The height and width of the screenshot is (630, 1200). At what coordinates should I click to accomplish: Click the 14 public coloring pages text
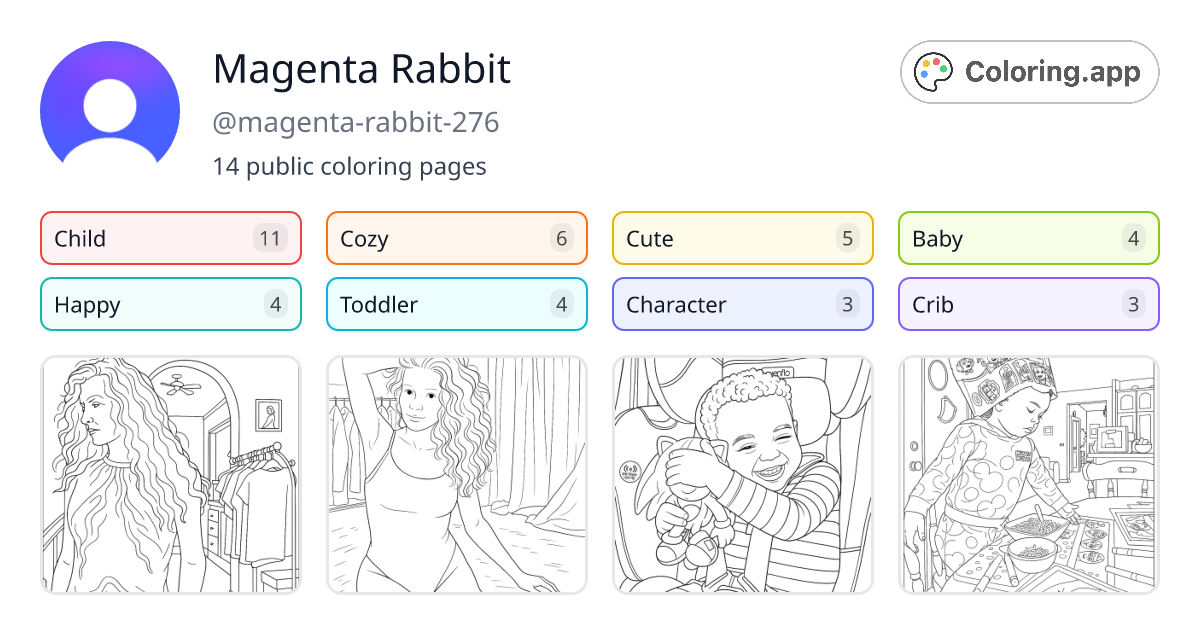(x=350, y=166)
